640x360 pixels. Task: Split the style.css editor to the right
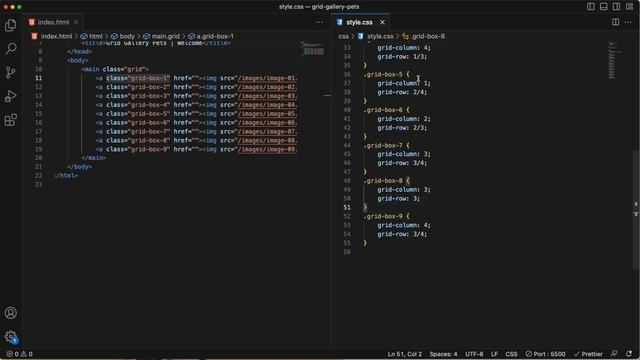(x=616, y=22)
